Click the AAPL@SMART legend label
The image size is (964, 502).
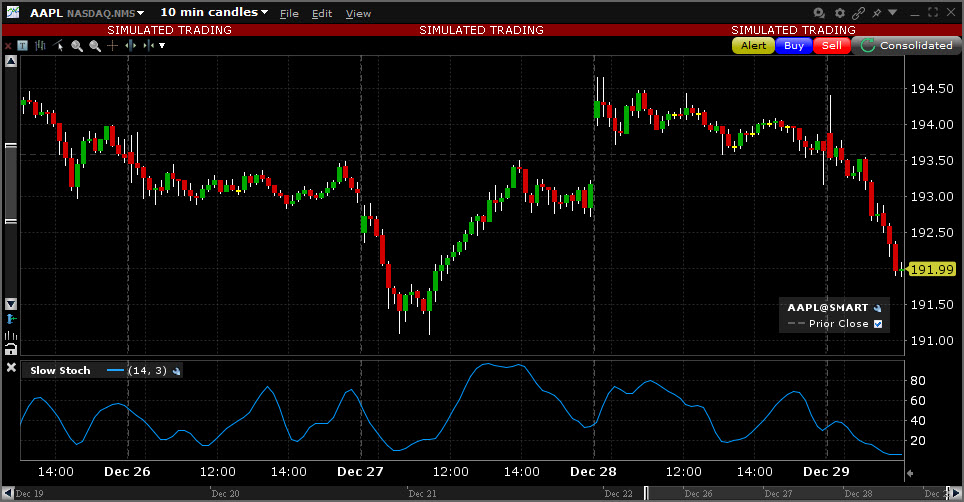coord(828,307)
